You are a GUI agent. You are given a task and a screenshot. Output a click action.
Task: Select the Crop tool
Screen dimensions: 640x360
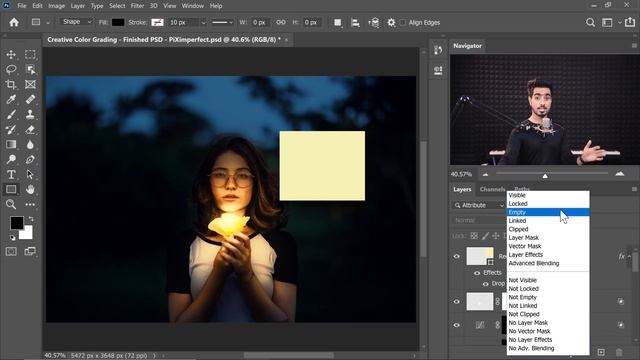11,84
